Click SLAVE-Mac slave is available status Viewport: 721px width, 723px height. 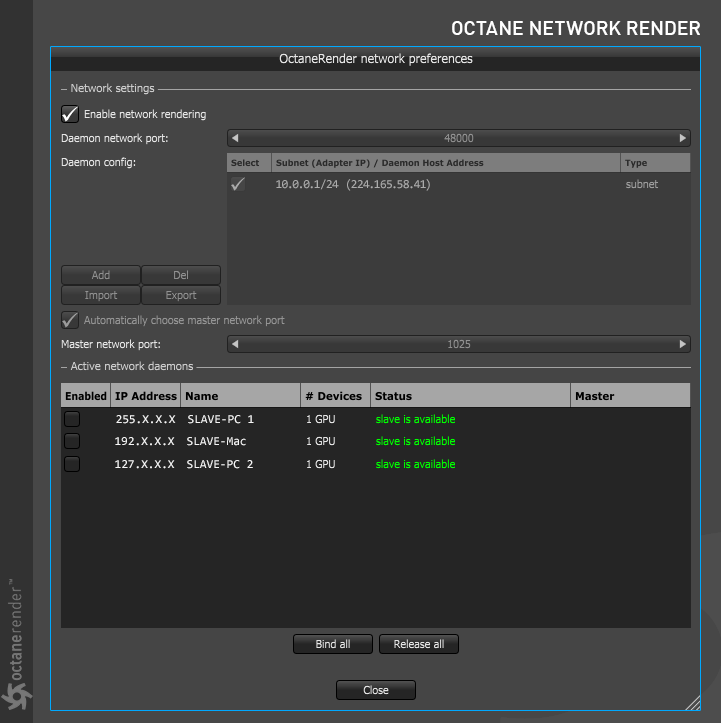[415, 441]
